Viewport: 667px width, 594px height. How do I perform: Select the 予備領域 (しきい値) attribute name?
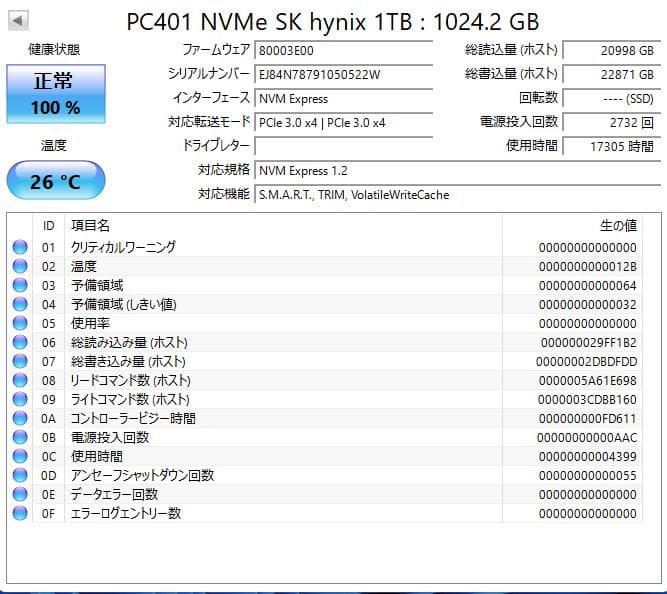123,304
